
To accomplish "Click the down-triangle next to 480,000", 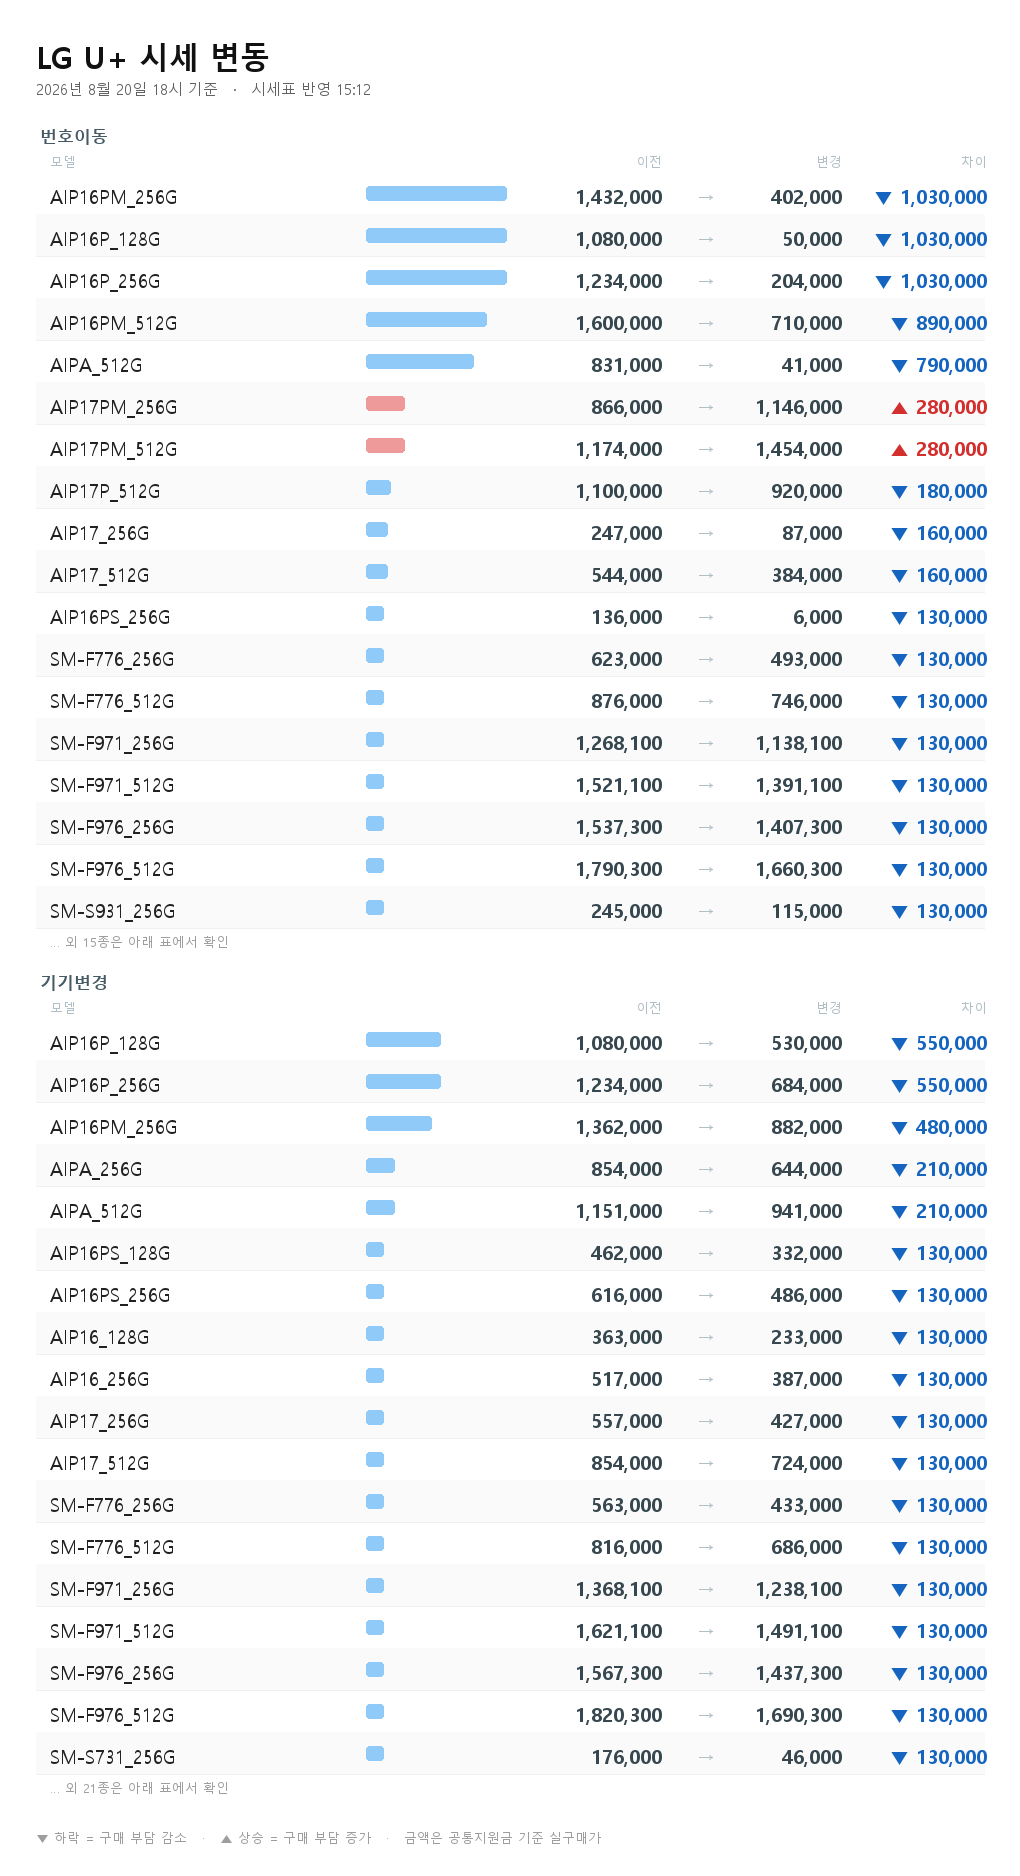I will coord(899,1128).
